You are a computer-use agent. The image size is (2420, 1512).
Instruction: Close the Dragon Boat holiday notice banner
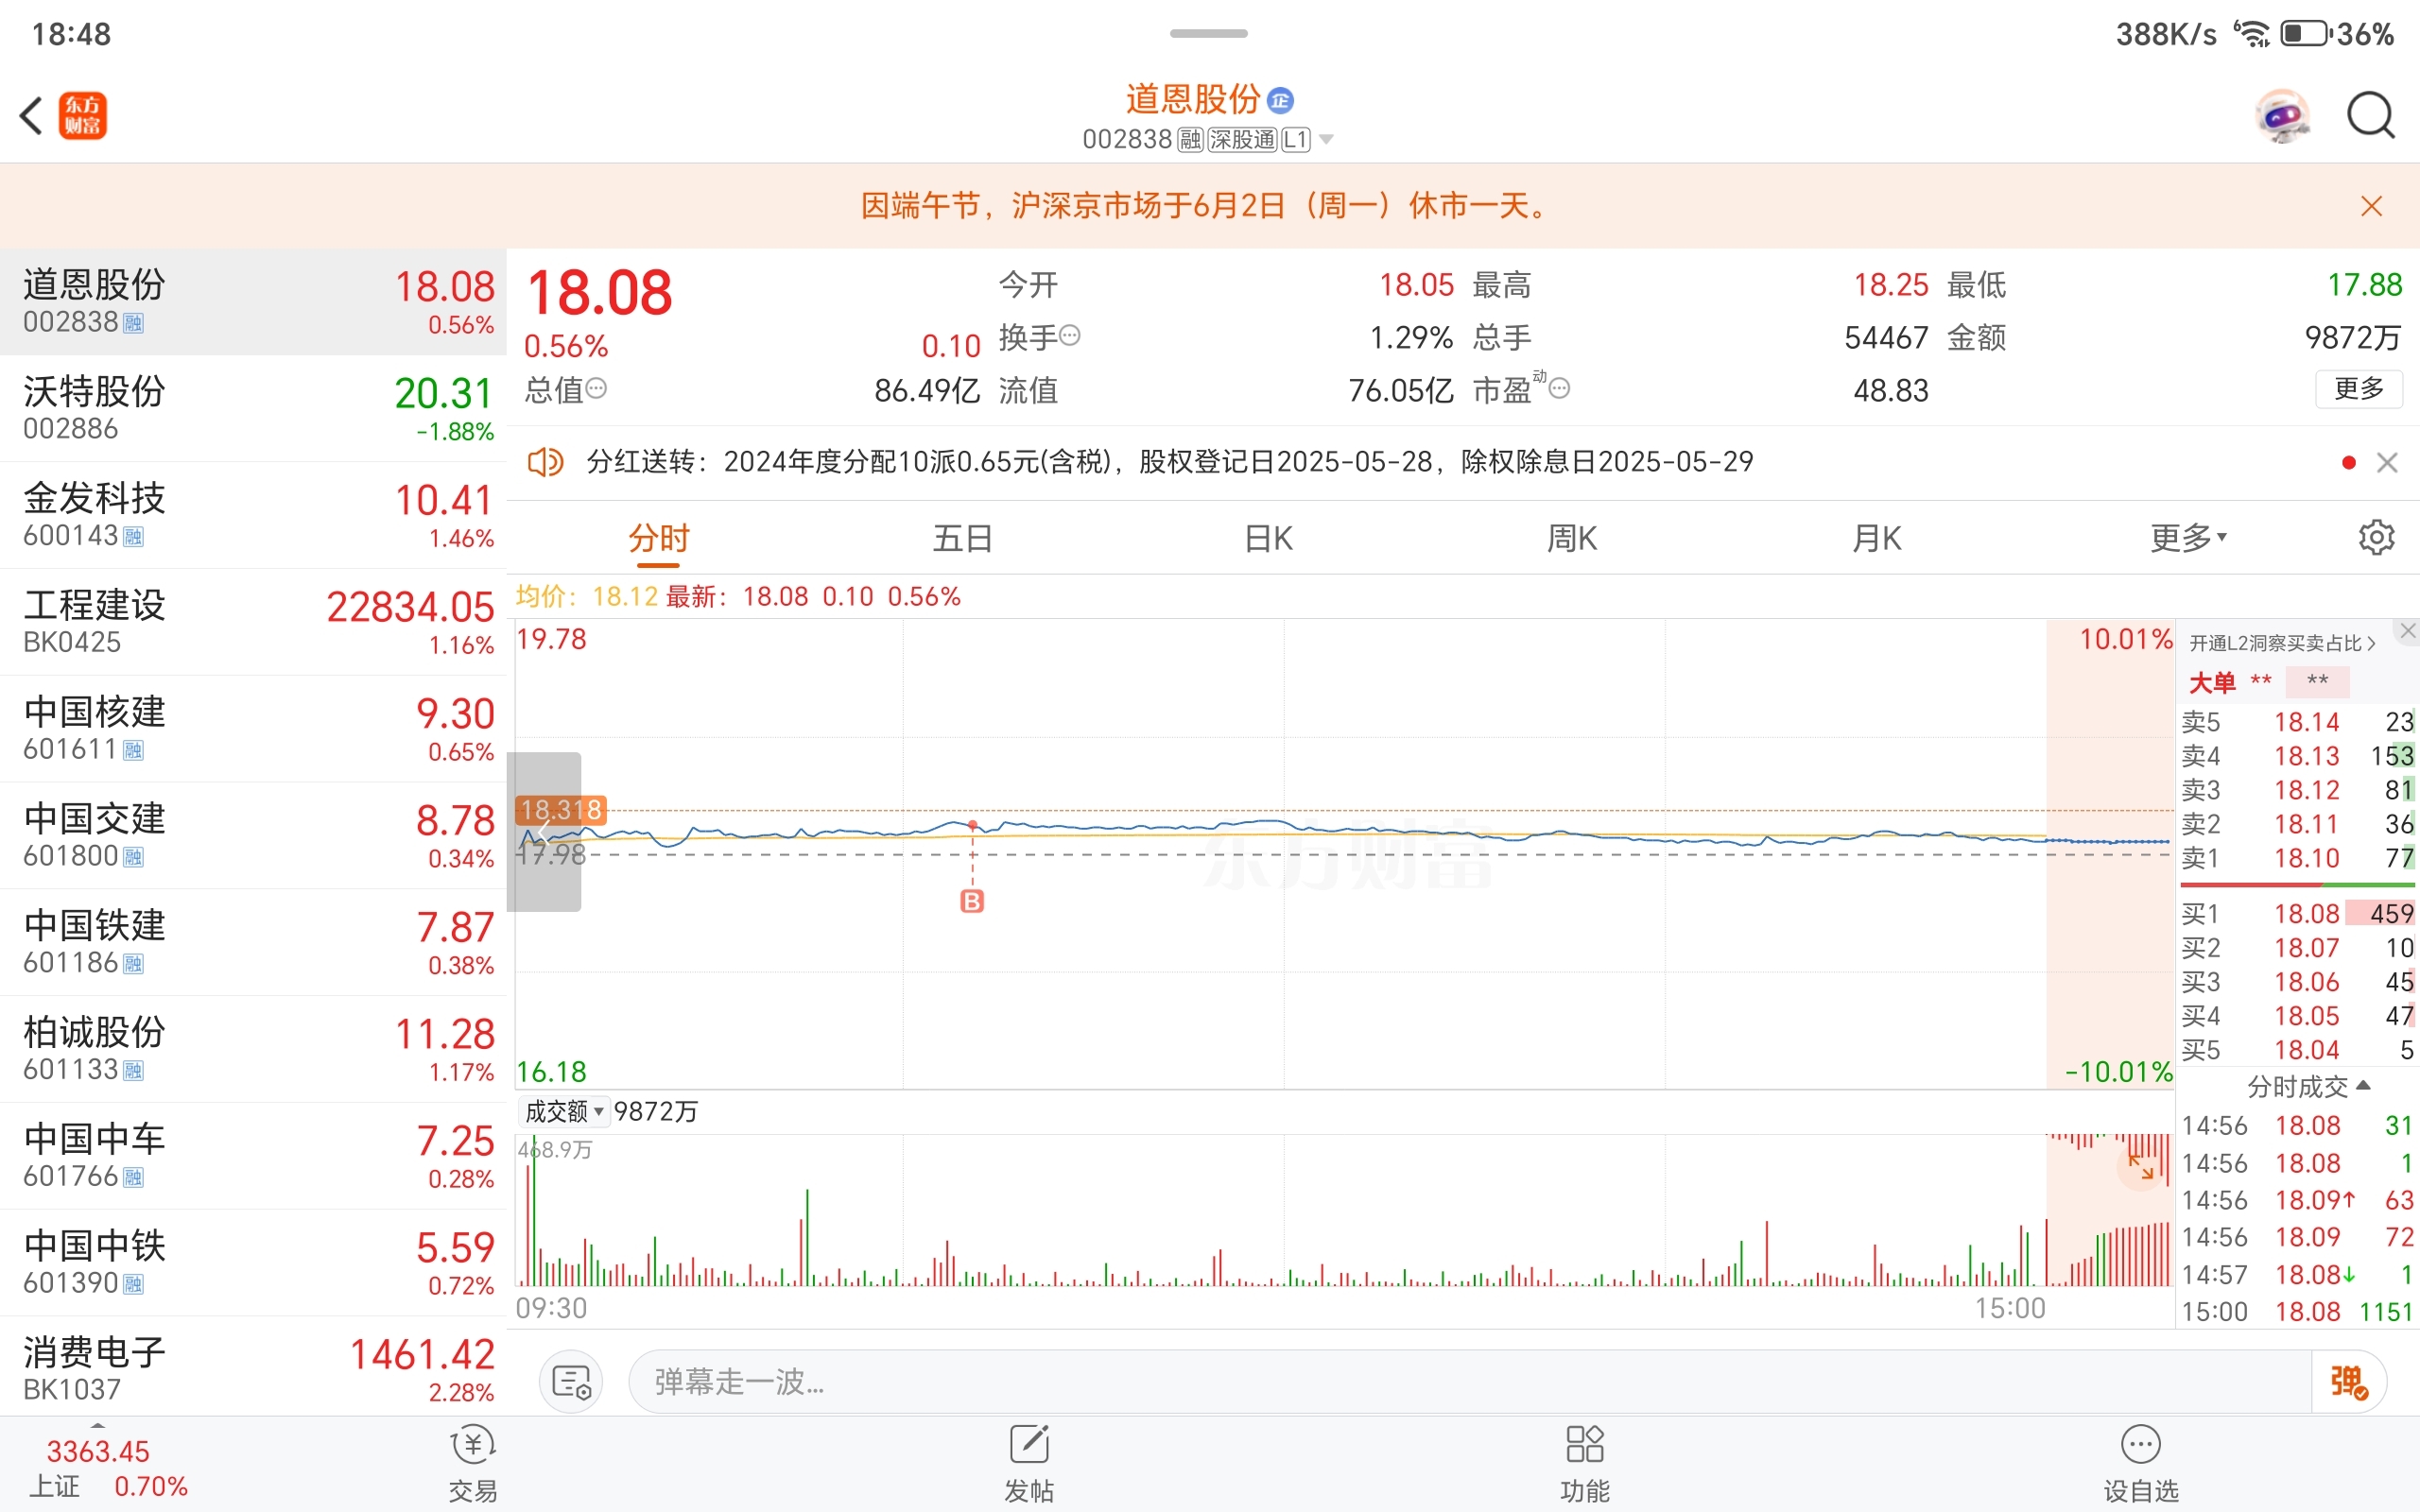tap(2371, 206)
